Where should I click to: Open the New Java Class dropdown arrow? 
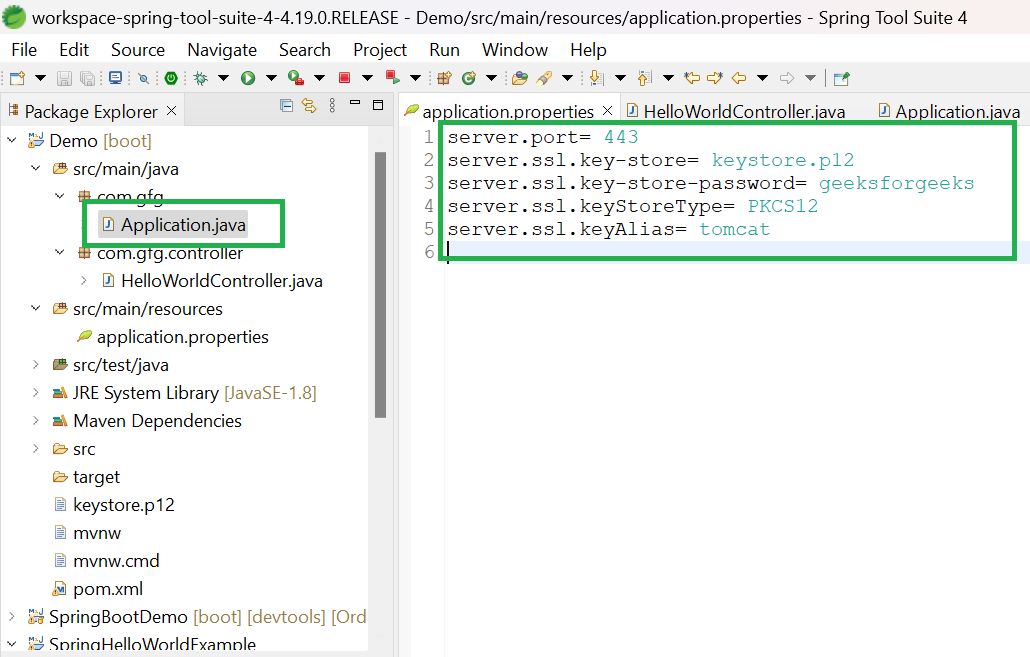click(x=491, y=78)
